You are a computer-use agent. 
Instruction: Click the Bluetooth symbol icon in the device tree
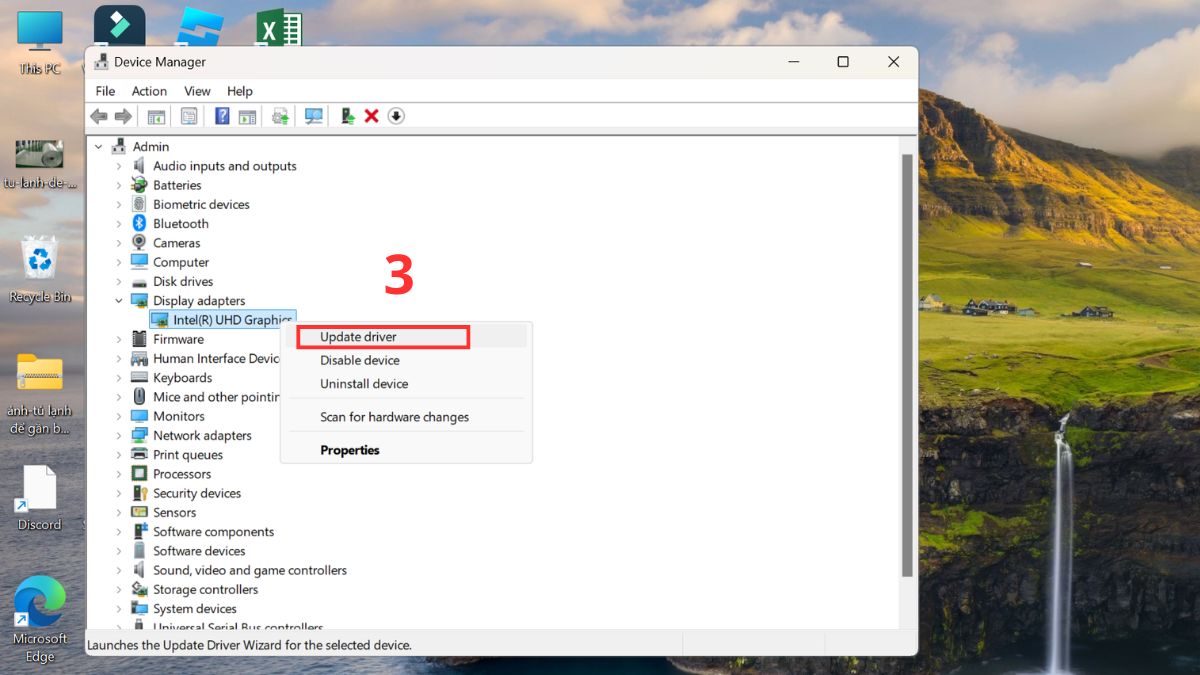click(140, 224)
